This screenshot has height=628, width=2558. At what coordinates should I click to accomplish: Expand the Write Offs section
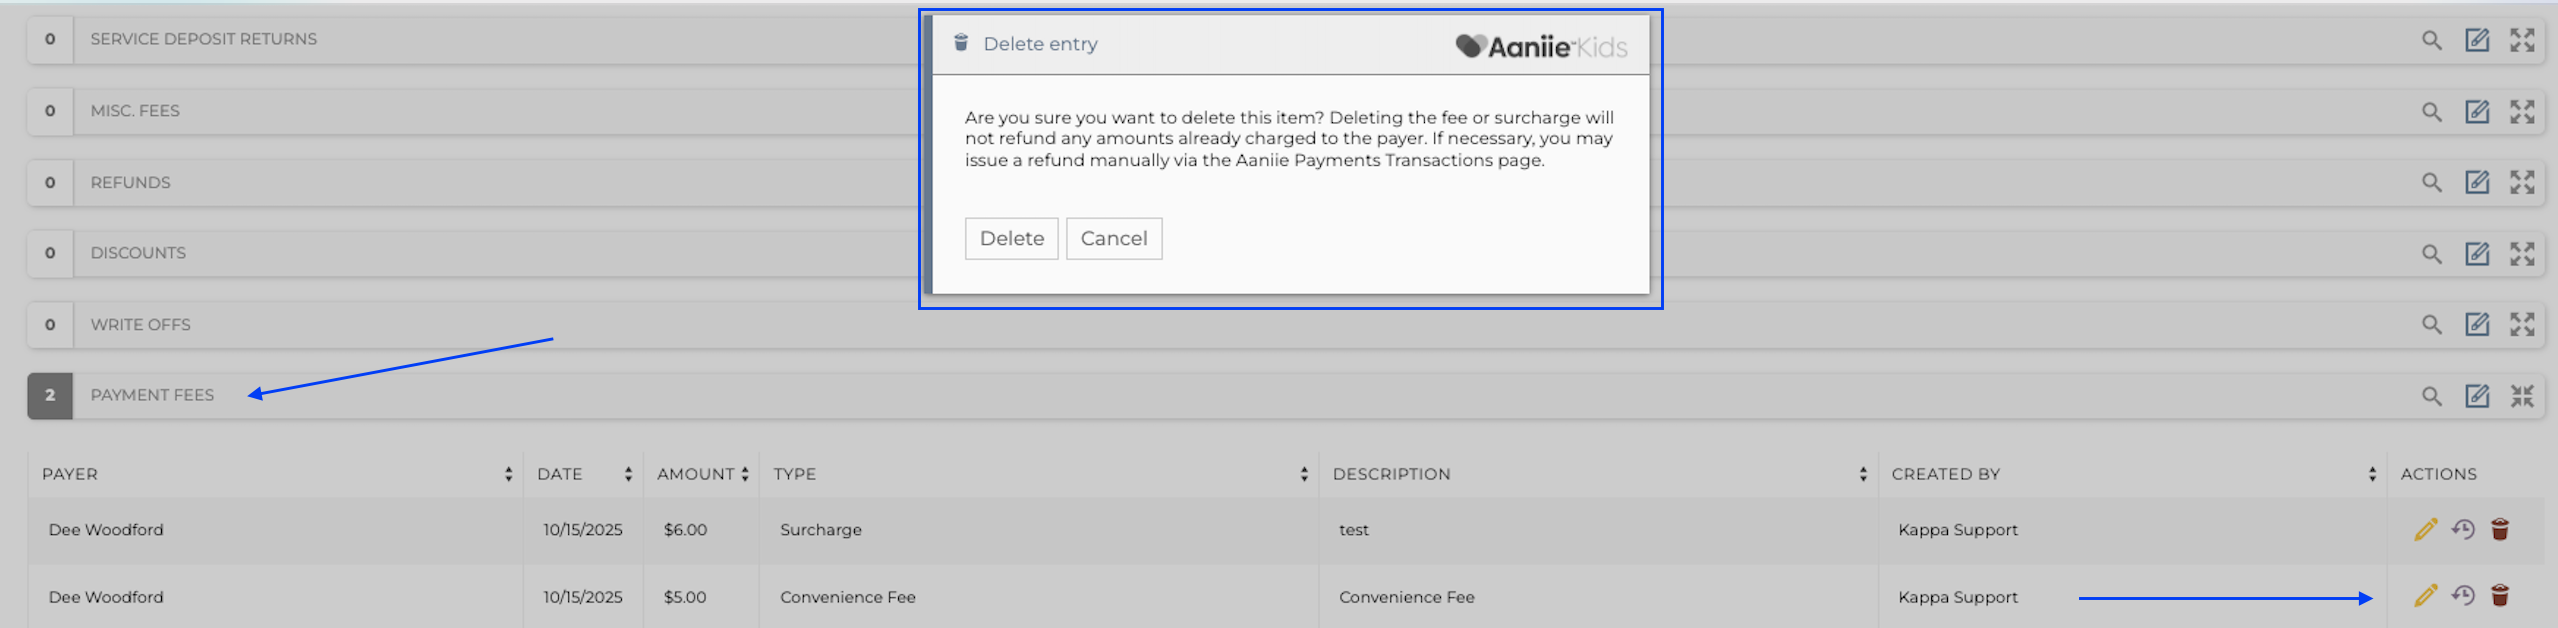pos(2521,324)
